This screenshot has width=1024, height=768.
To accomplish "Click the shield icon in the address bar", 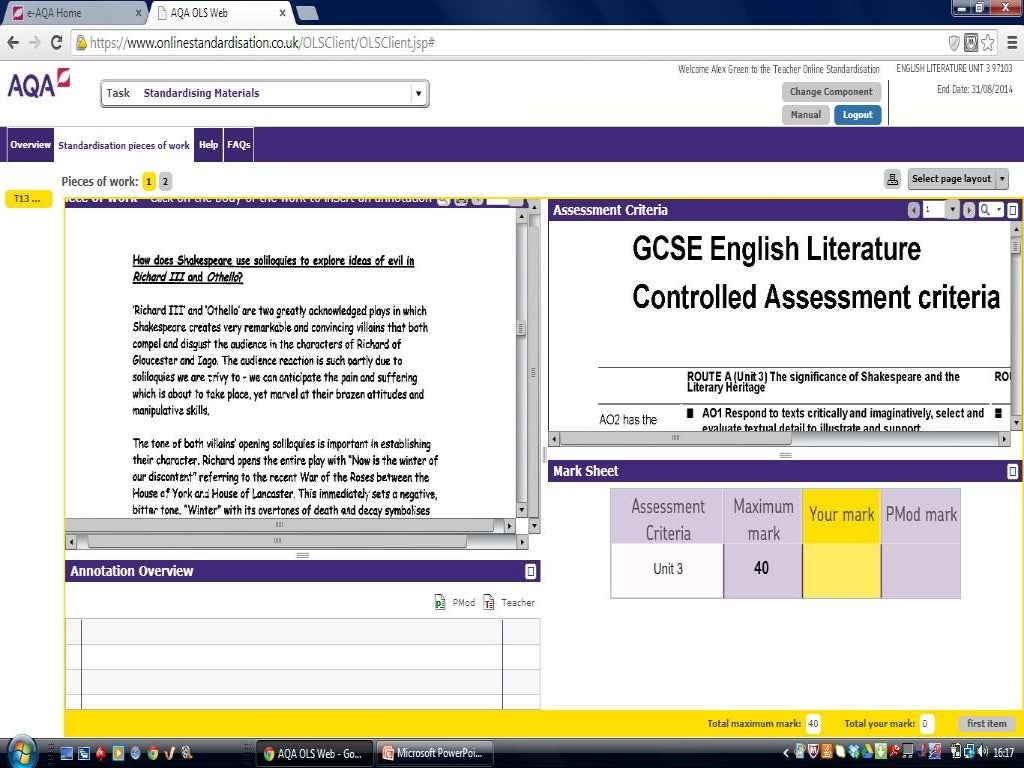I will tap(954, 43).
